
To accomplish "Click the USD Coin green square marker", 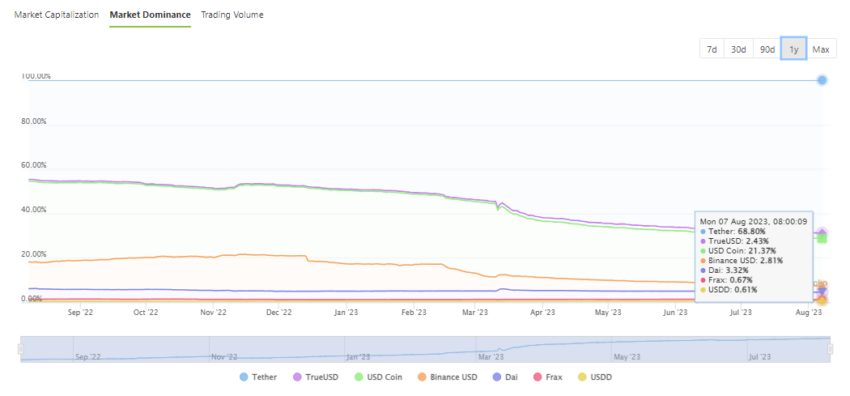I will [x=822, y=238].
